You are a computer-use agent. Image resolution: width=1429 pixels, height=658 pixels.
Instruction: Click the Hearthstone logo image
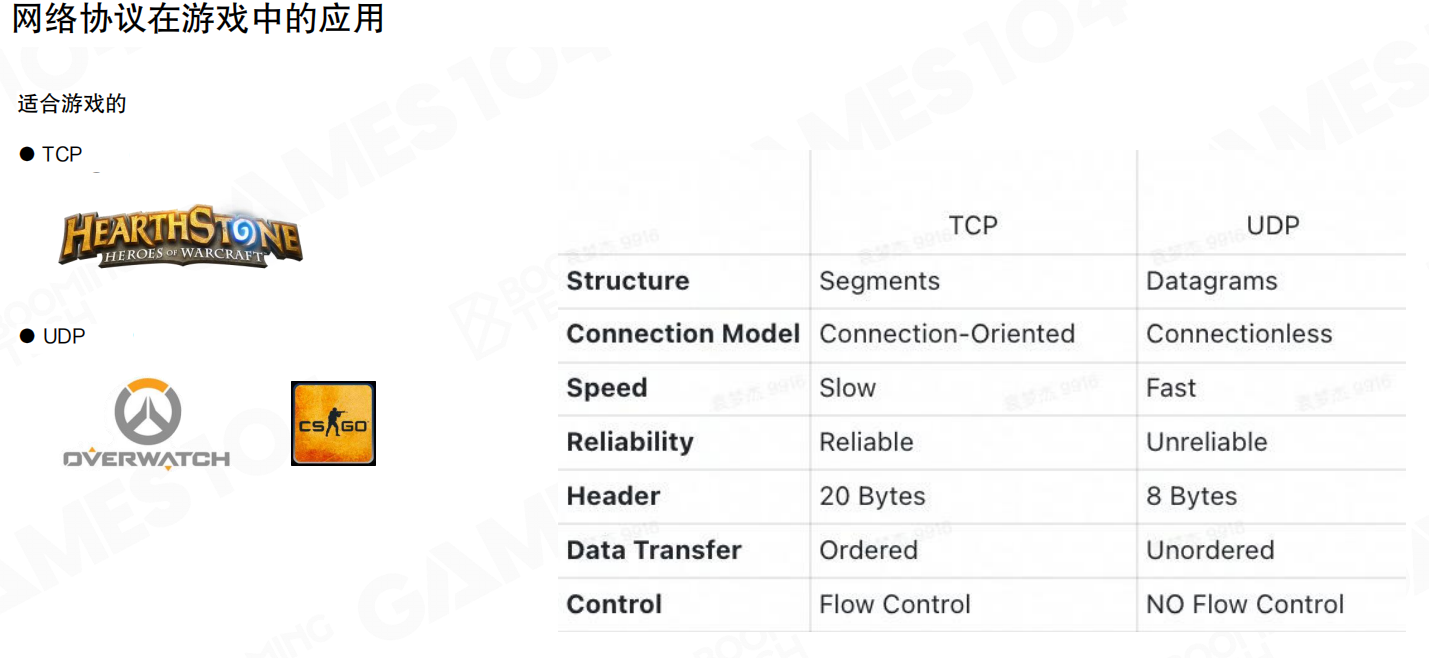click(x=180, y=237)
